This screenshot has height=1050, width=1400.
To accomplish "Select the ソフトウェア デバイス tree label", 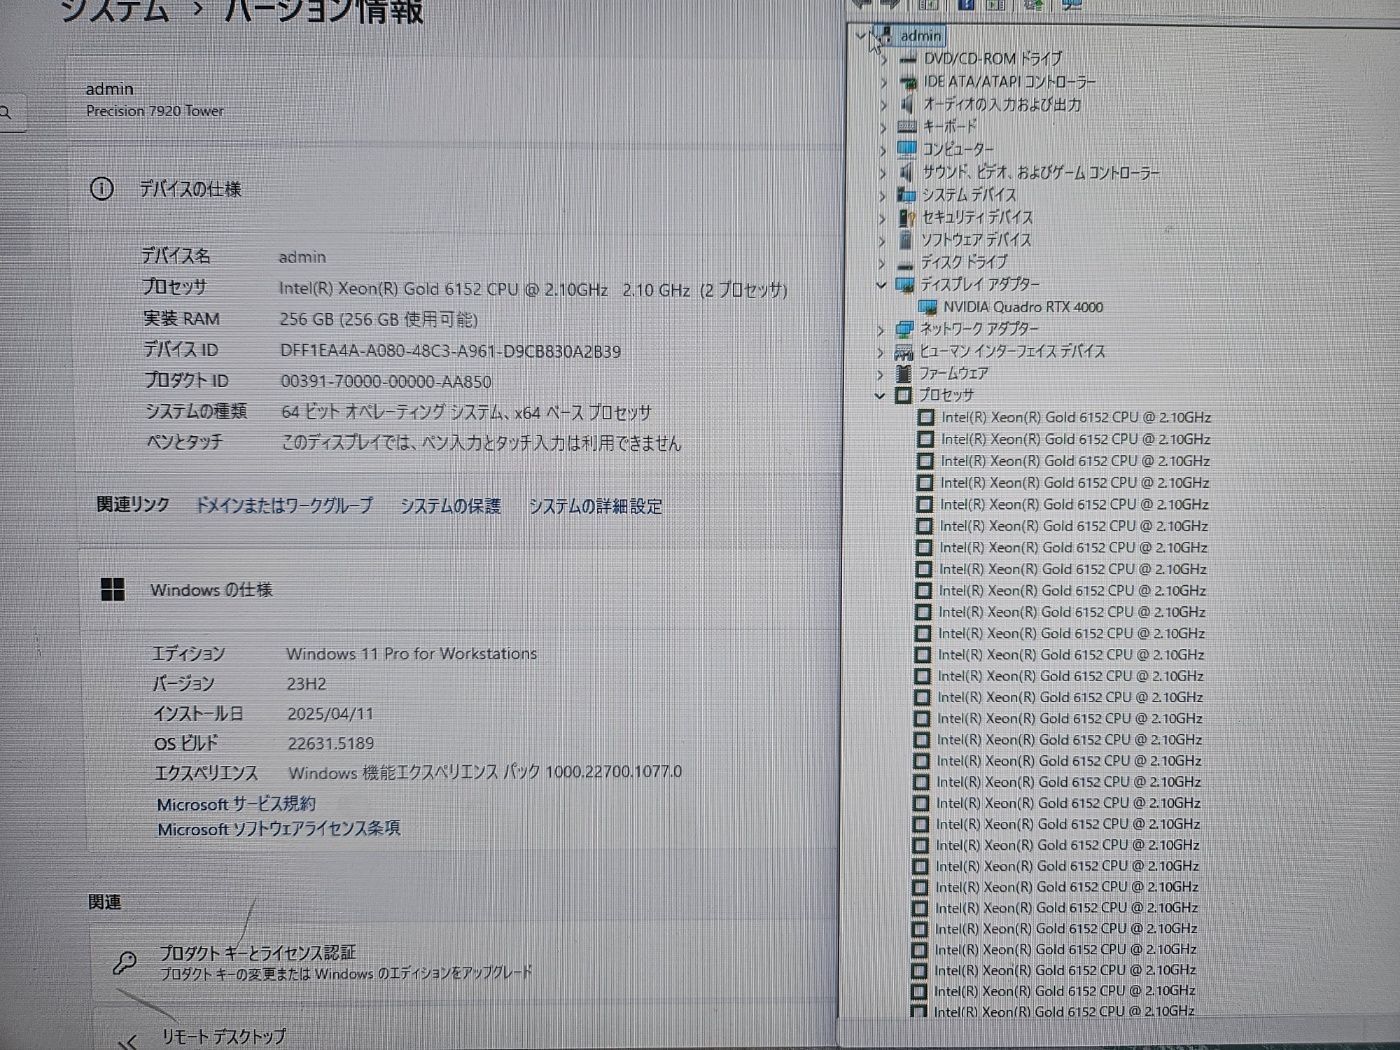I will (976, 240).
